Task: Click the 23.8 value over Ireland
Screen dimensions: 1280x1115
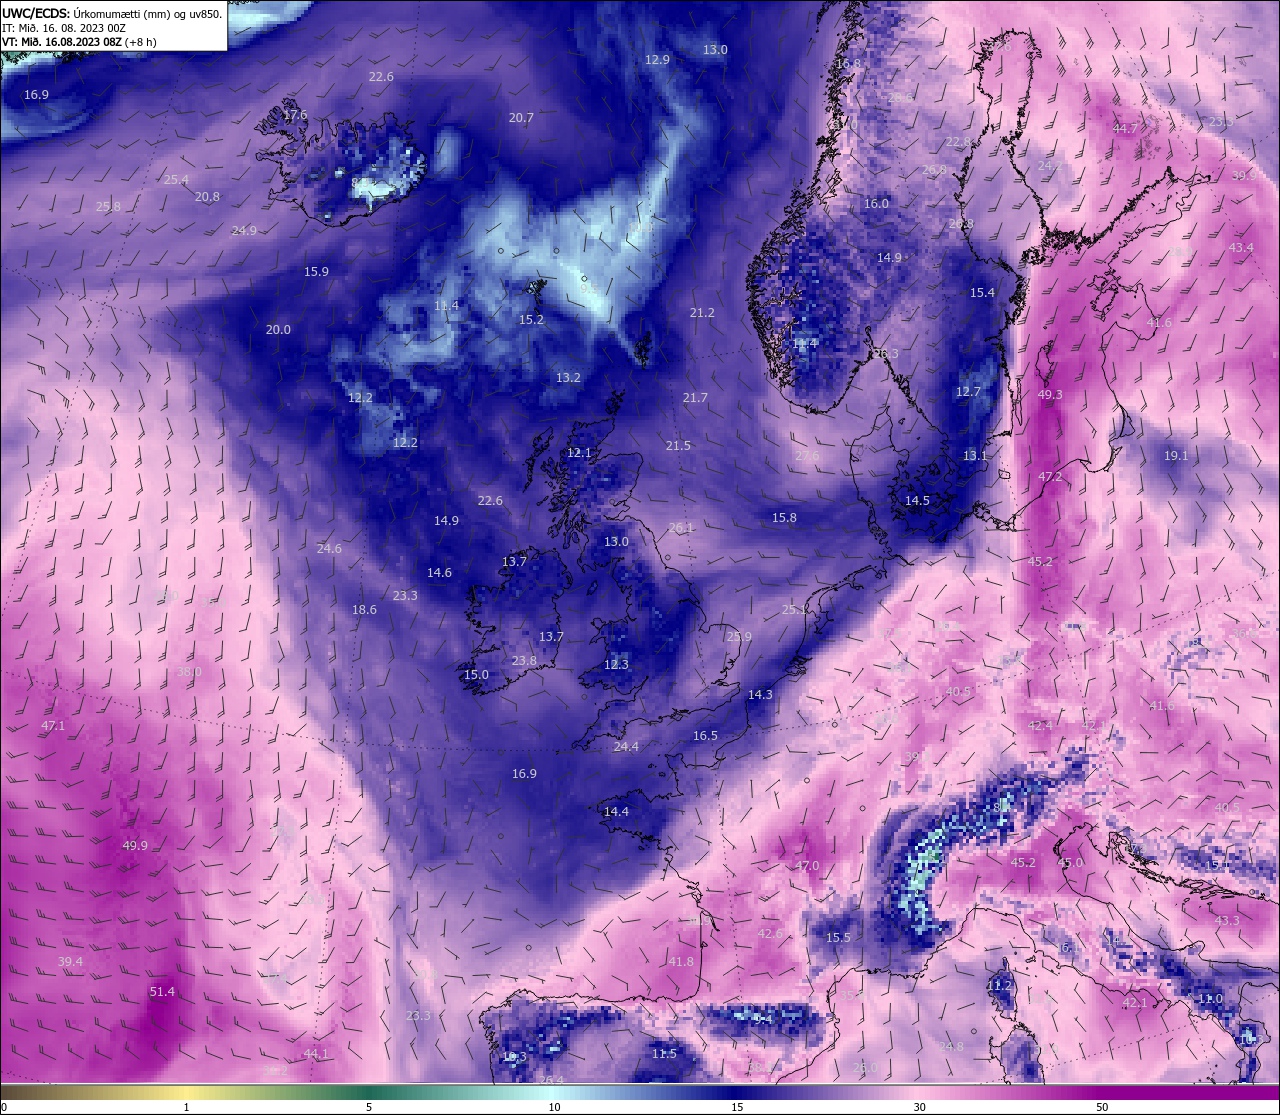Action: [x=524, y=661]
